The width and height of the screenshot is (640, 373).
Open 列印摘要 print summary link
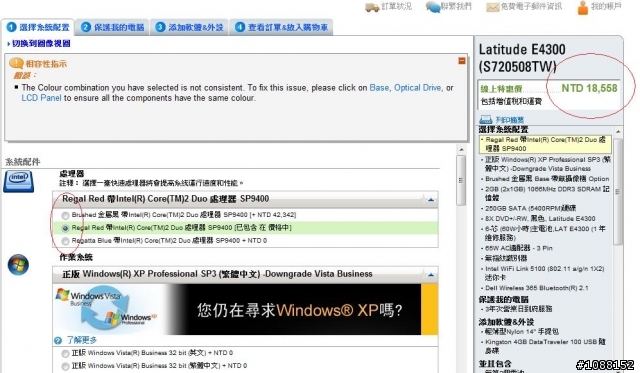click(509, 120)
